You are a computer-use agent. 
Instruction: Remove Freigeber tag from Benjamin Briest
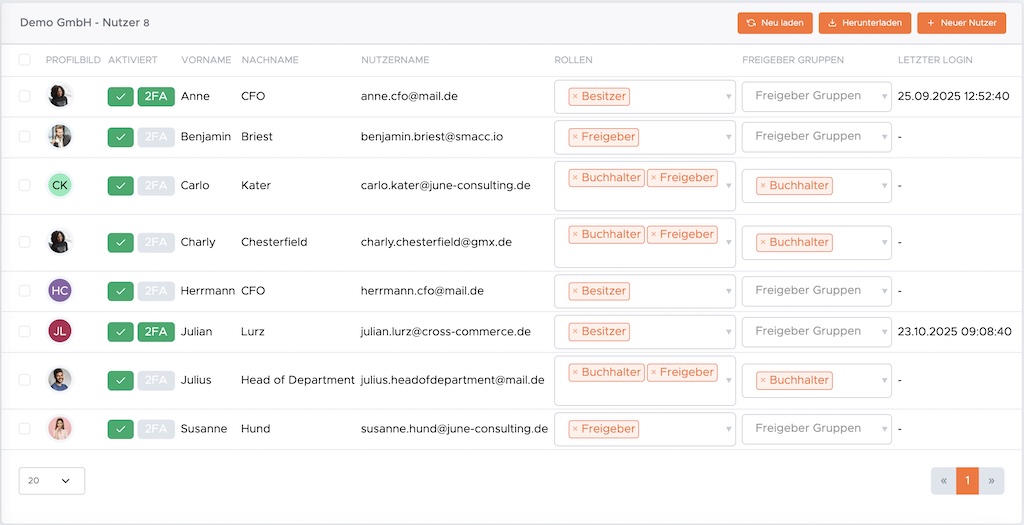pos(575,137)
